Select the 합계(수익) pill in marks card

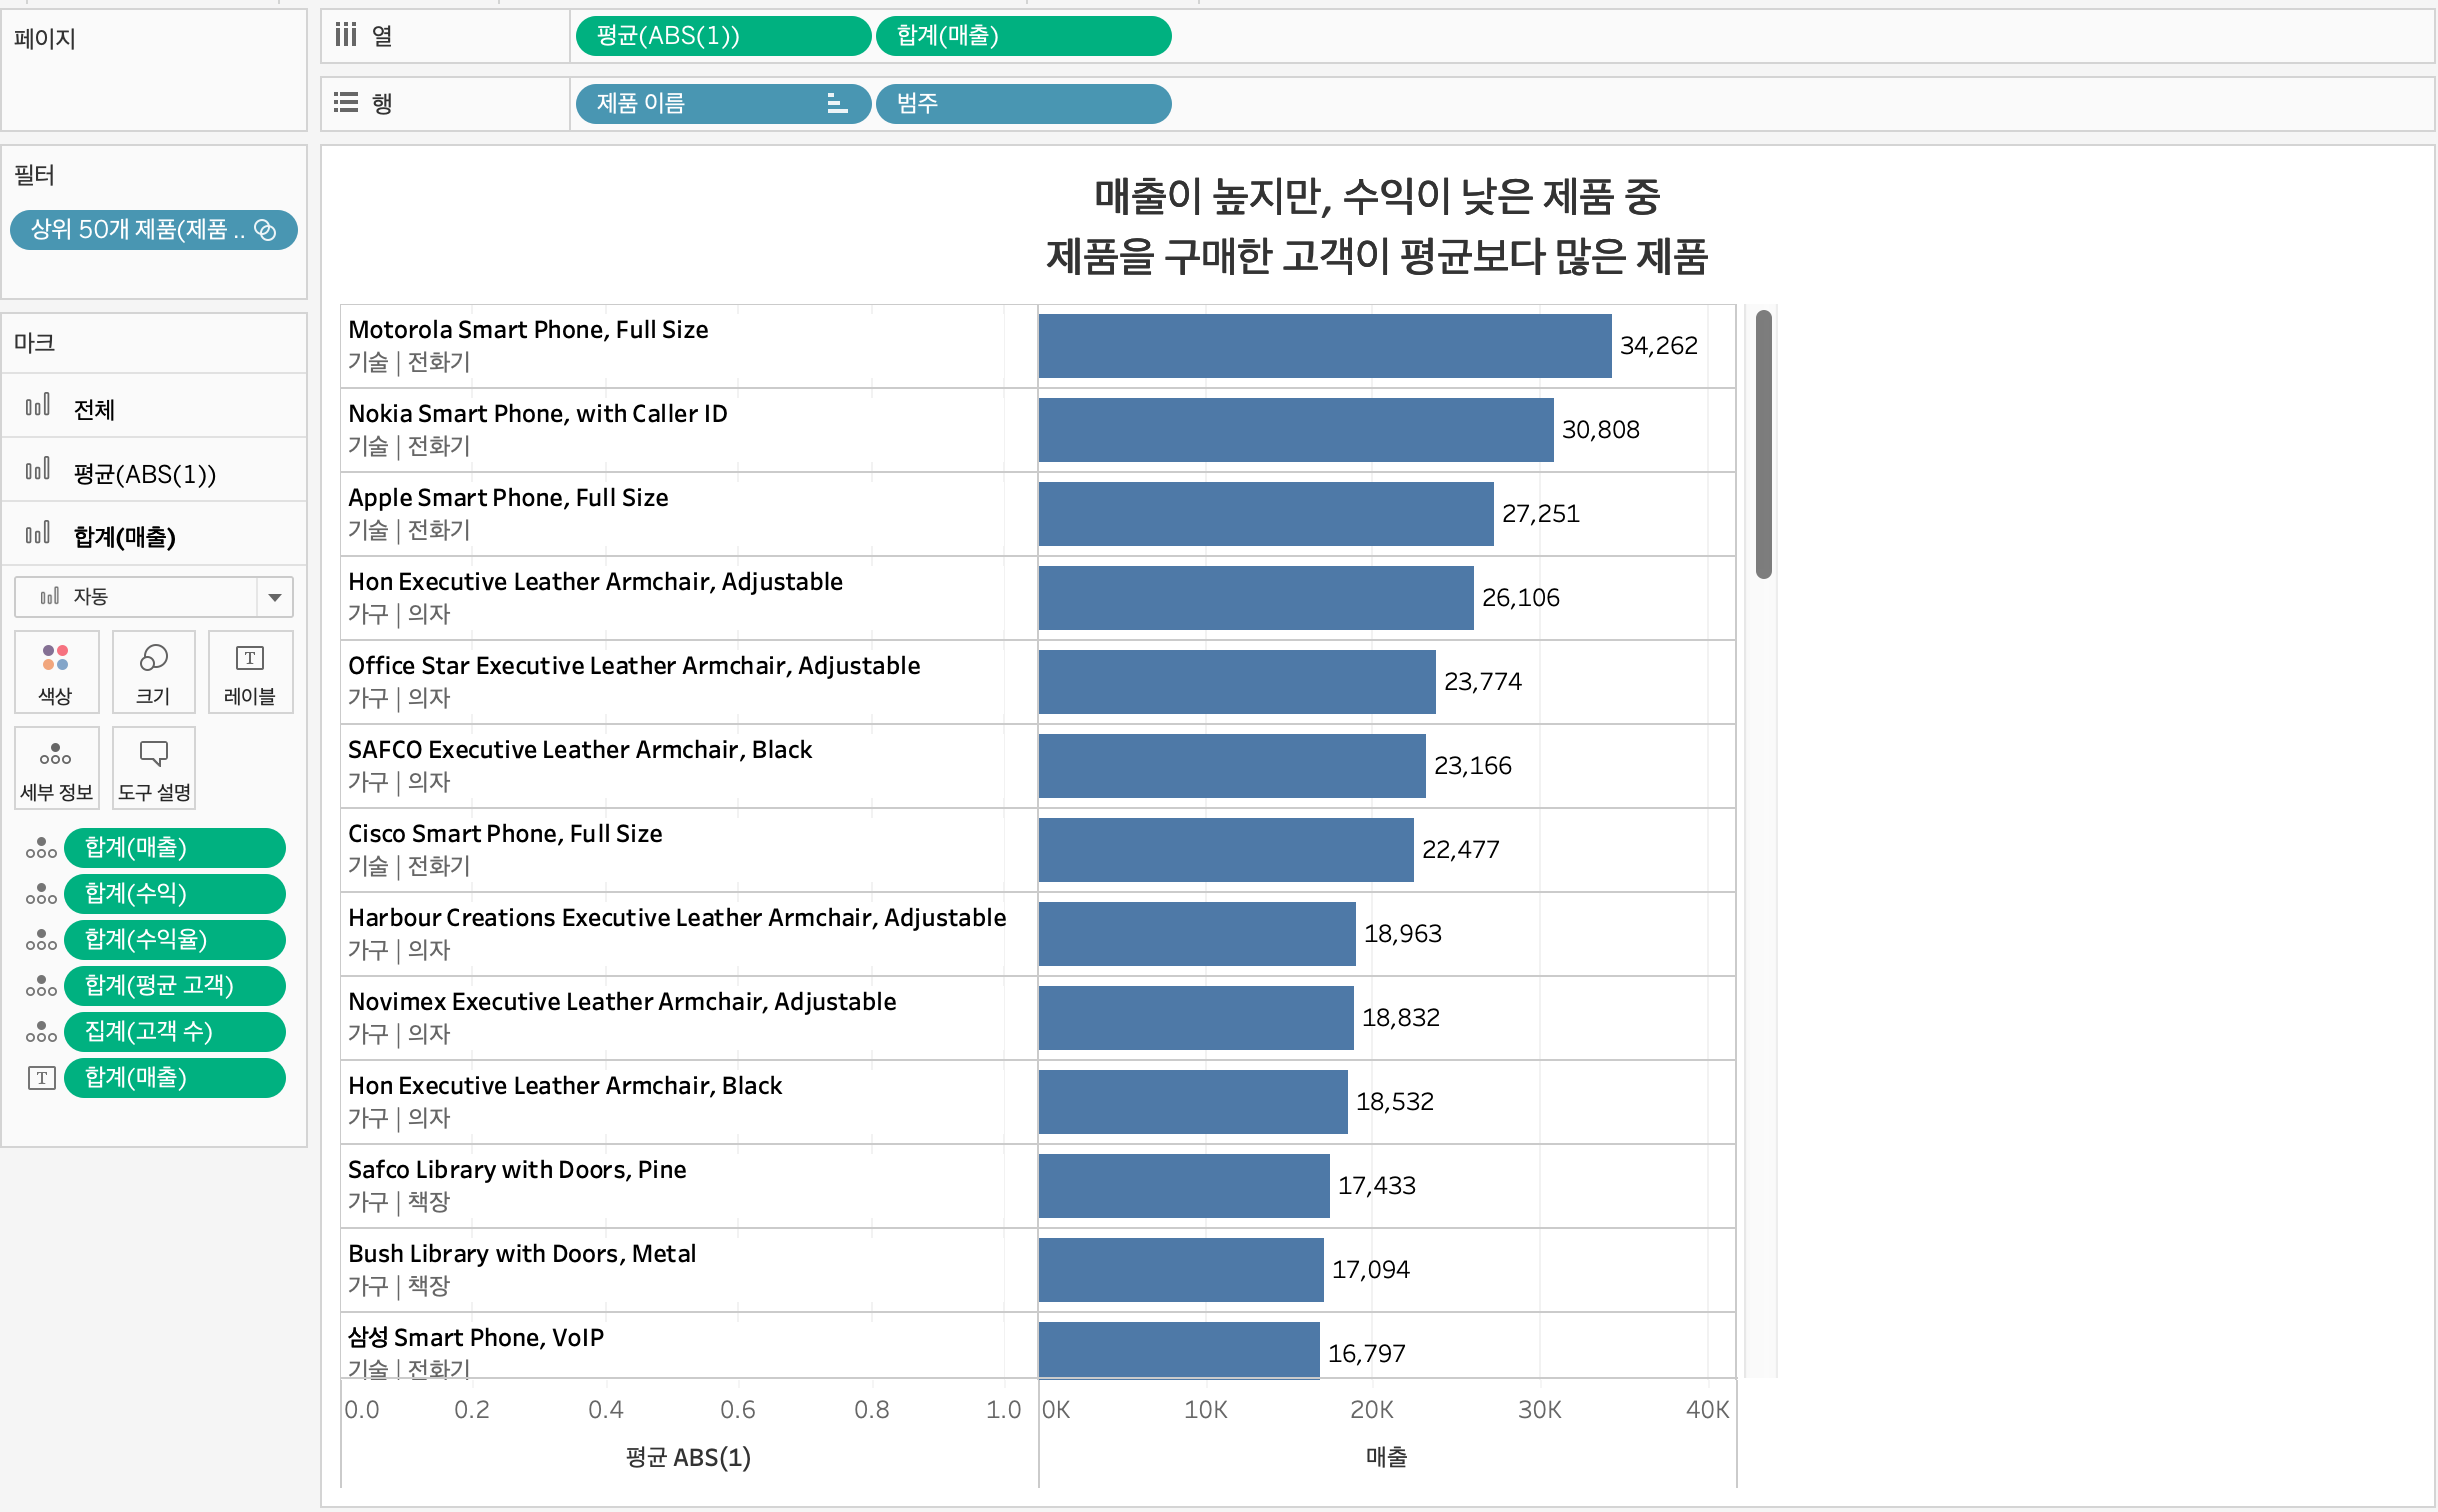pyautogui.click(x=174, y=894)
